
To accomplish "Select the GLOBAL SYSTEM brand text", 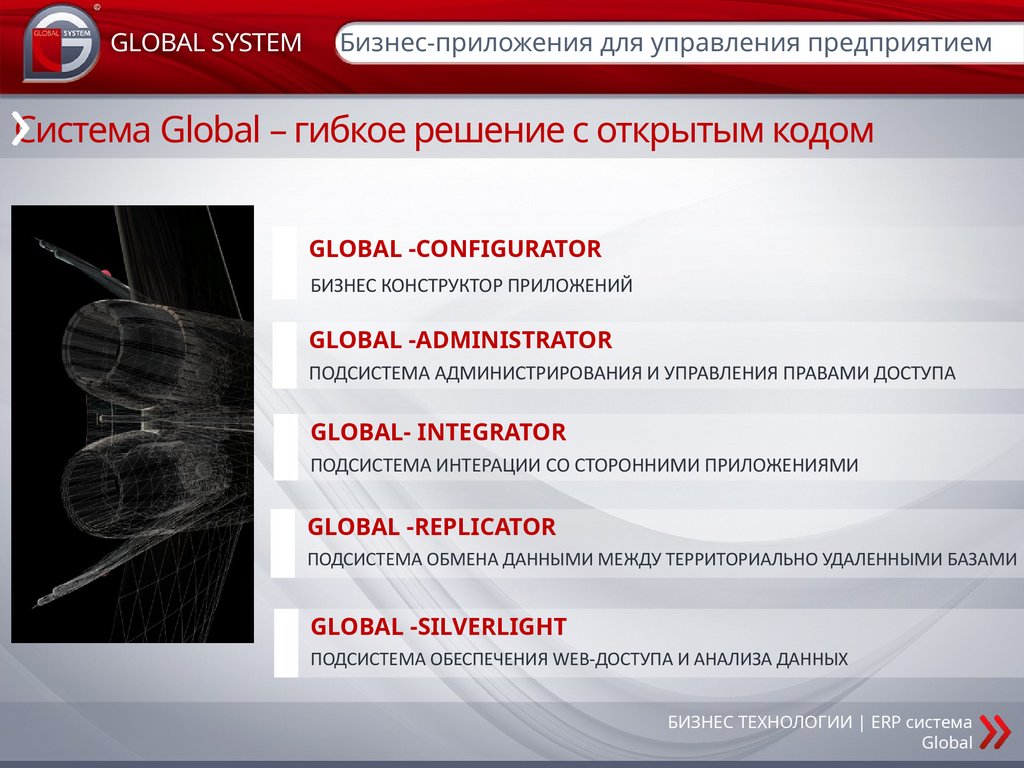I will pyautogui.click(x=206, y=43).
